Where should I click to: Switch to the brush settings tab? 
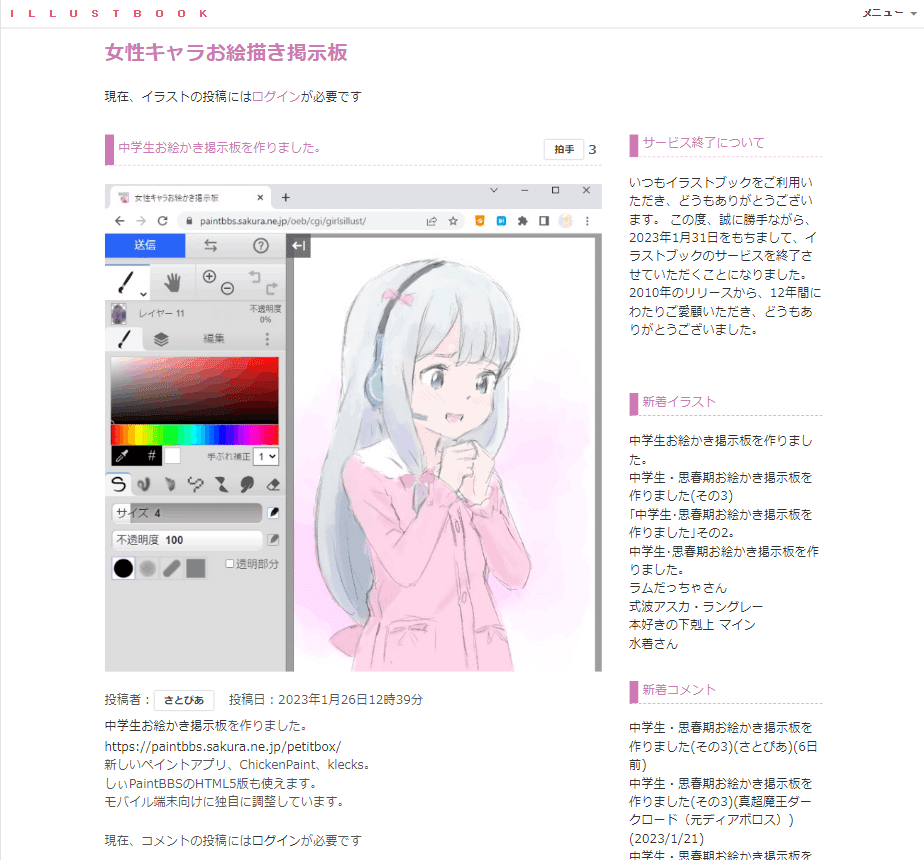coord(124,339)
